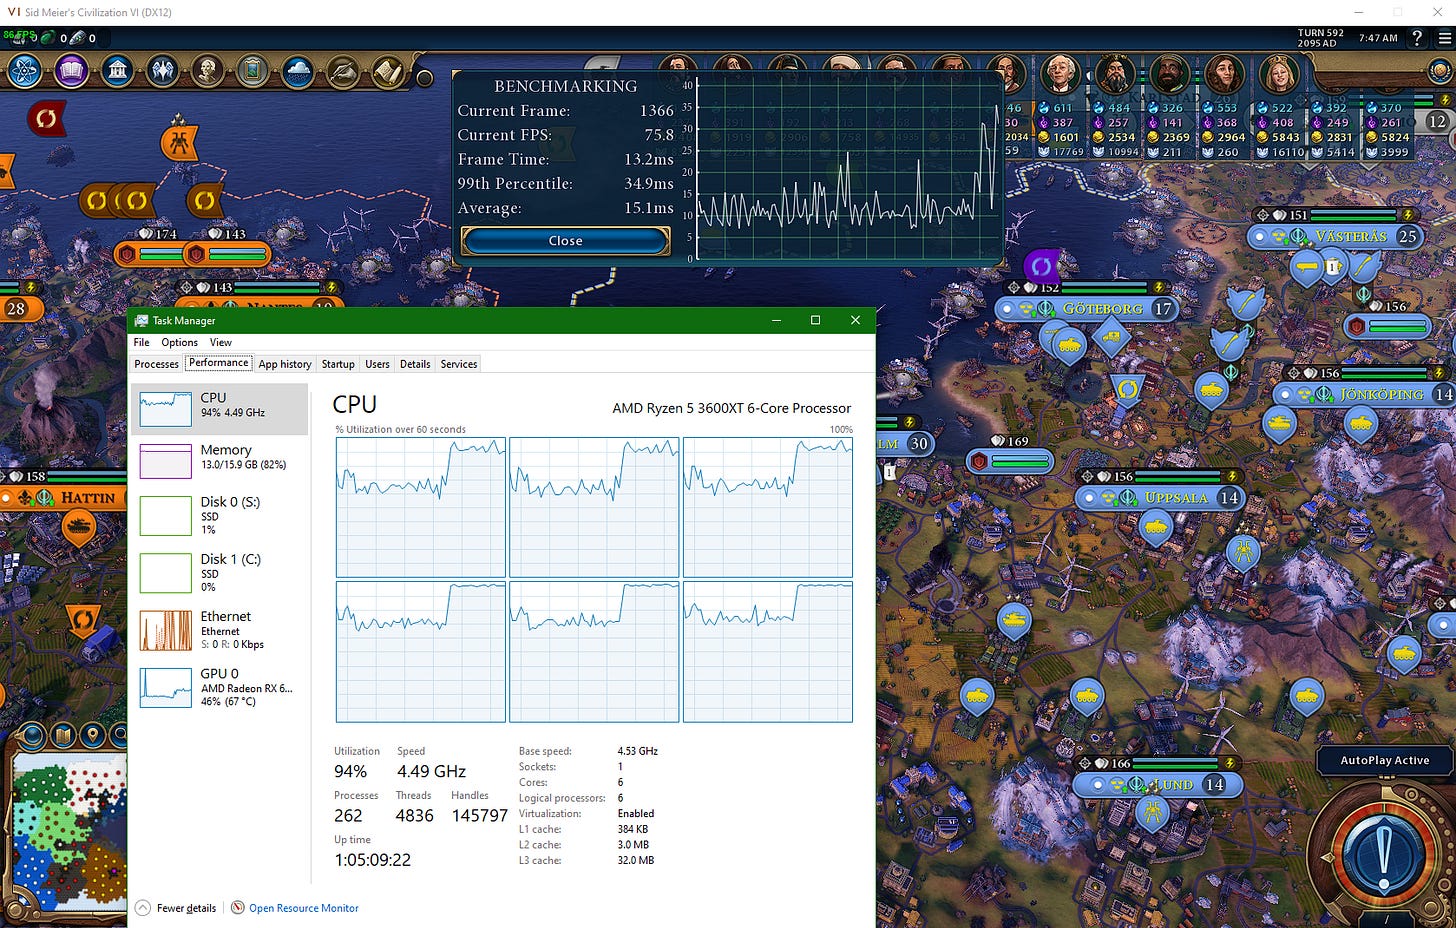Select Memory in performance sidebar

click(219, 461)
